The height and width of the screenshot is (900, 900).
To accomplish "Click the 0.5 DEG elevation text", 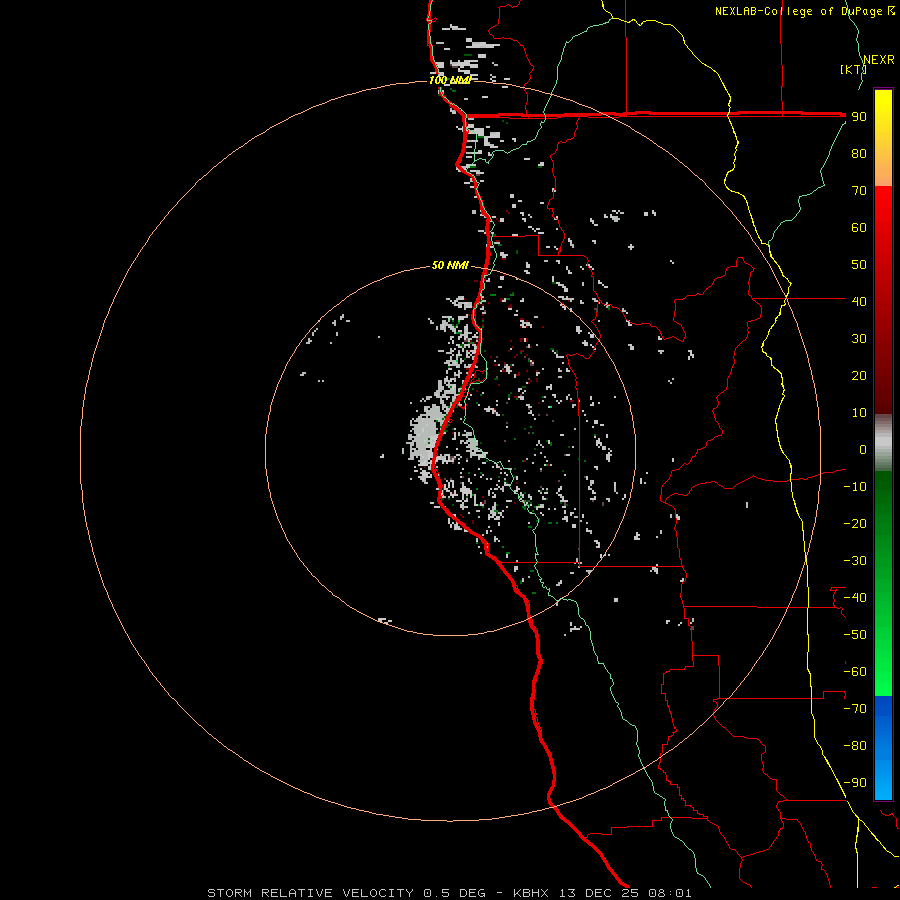I will coord(454,893).
